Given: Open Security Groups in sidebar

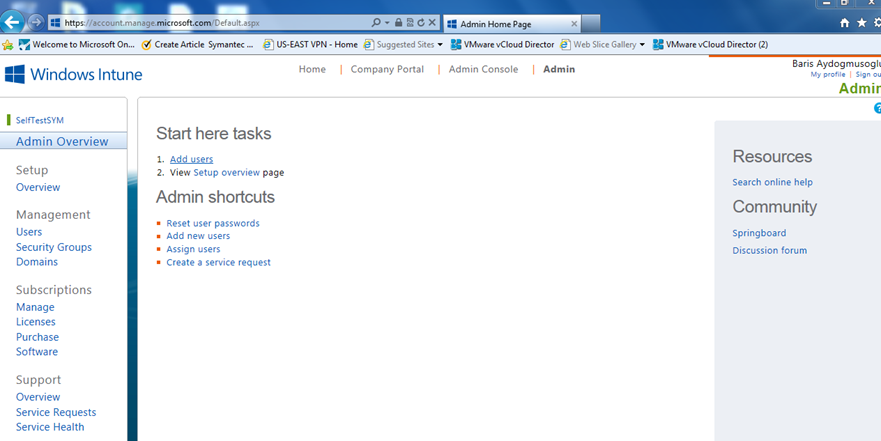Looking at the screenshot, I should click(x=53, y=247).
